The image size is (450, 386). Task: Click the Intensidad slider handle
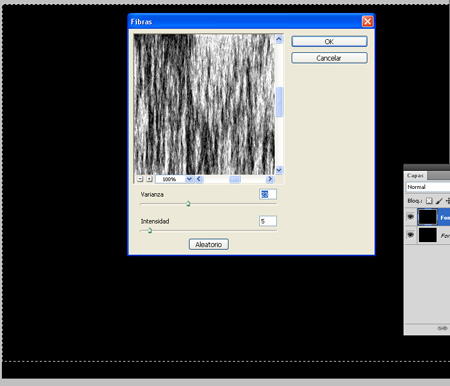coord(150,230)
